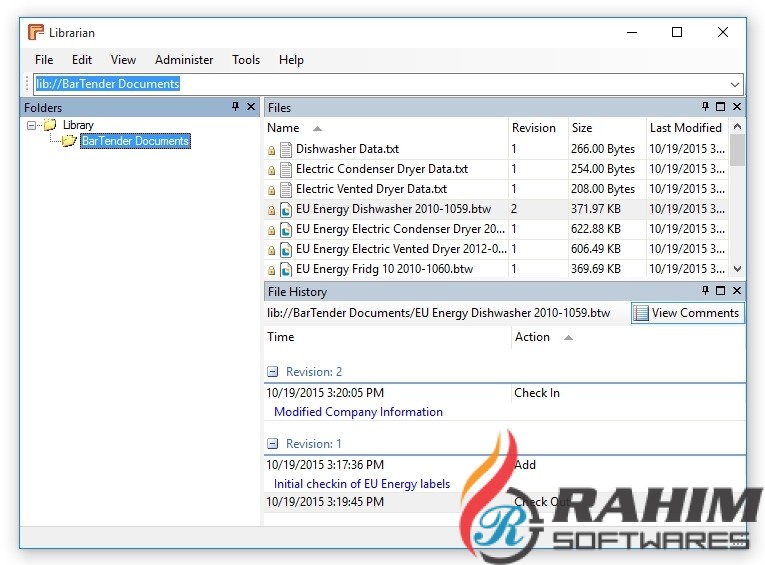Click the EU Energy Dishwasher btw file icon
Screen dimensions: 765x565
coord(286,209)
